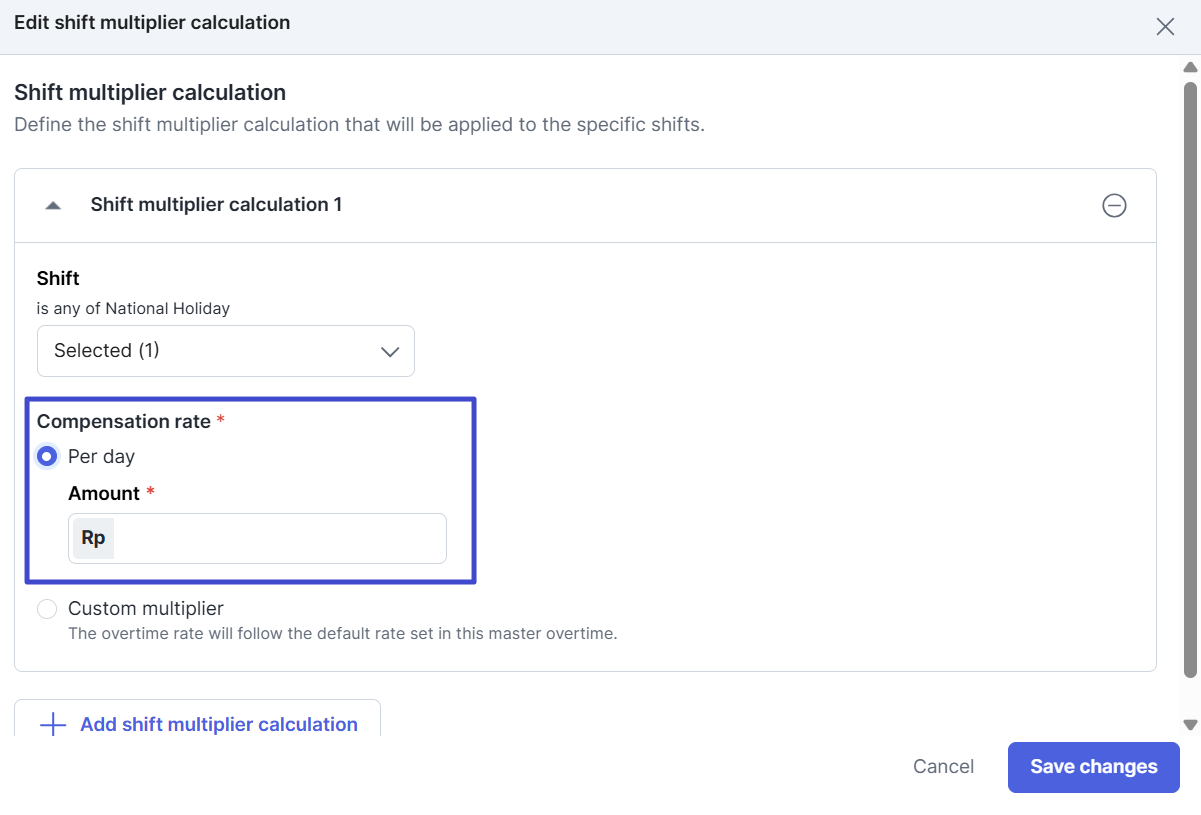Image resolution: width=1201 pixels, height=815 pixels.
Task: Click the 'Per day' option label
Action: (x=101, y=457)
